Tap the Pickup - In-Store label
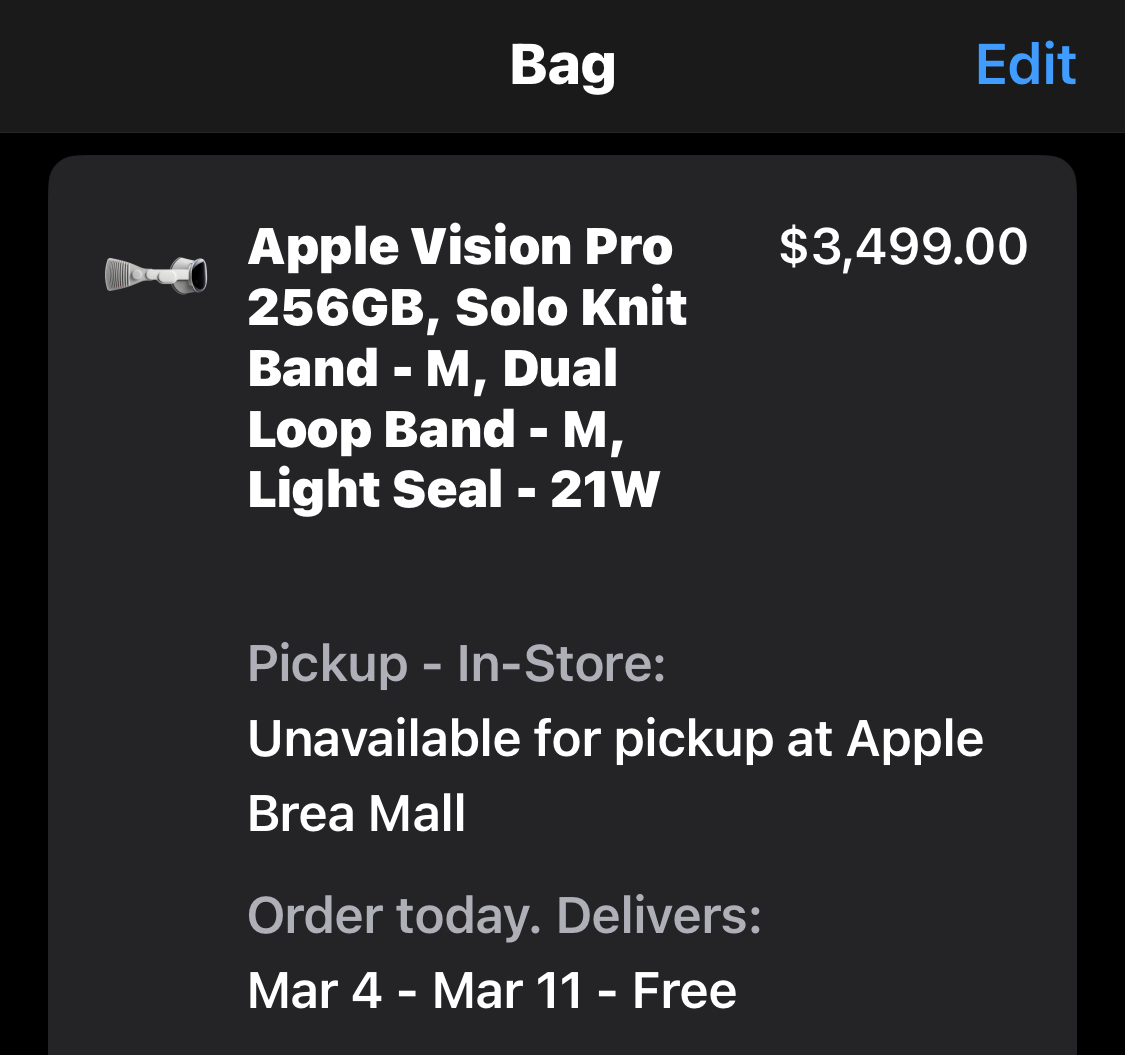 pos(456,663)
